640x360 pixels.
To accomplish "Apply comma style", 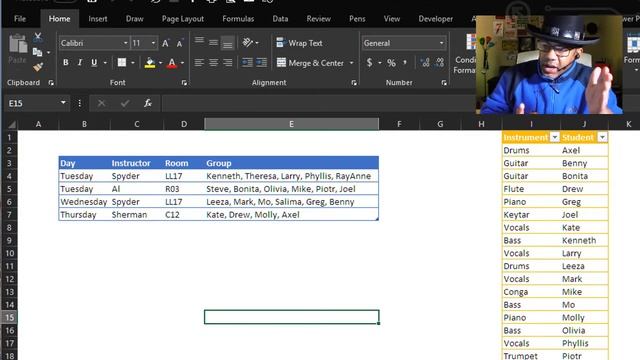I will coord(405,62).
